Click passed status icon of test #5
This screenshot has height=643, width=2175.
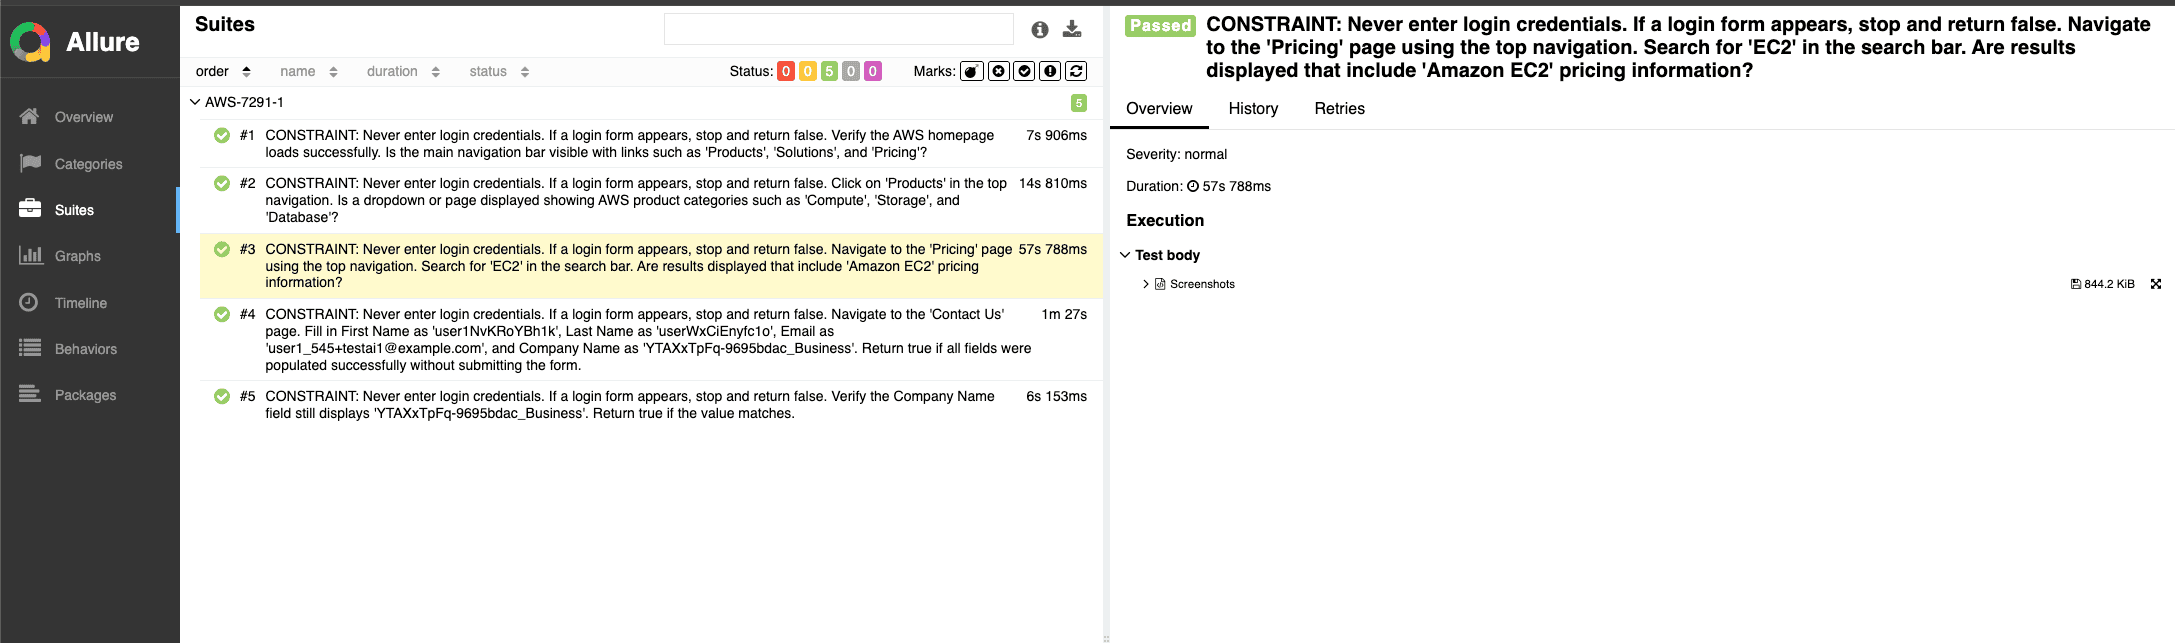pyautogui.click(x=222, y=396)
